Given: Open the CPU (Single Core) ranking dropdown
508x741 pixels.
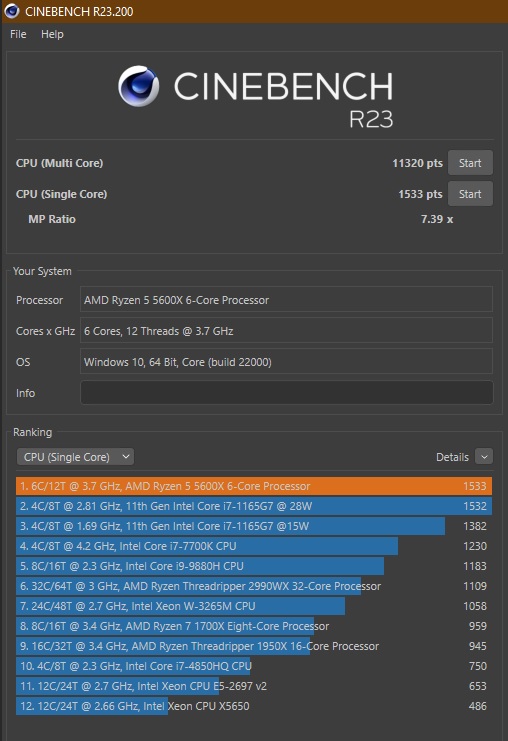Looking at the screenshot, I should (76, 457).
